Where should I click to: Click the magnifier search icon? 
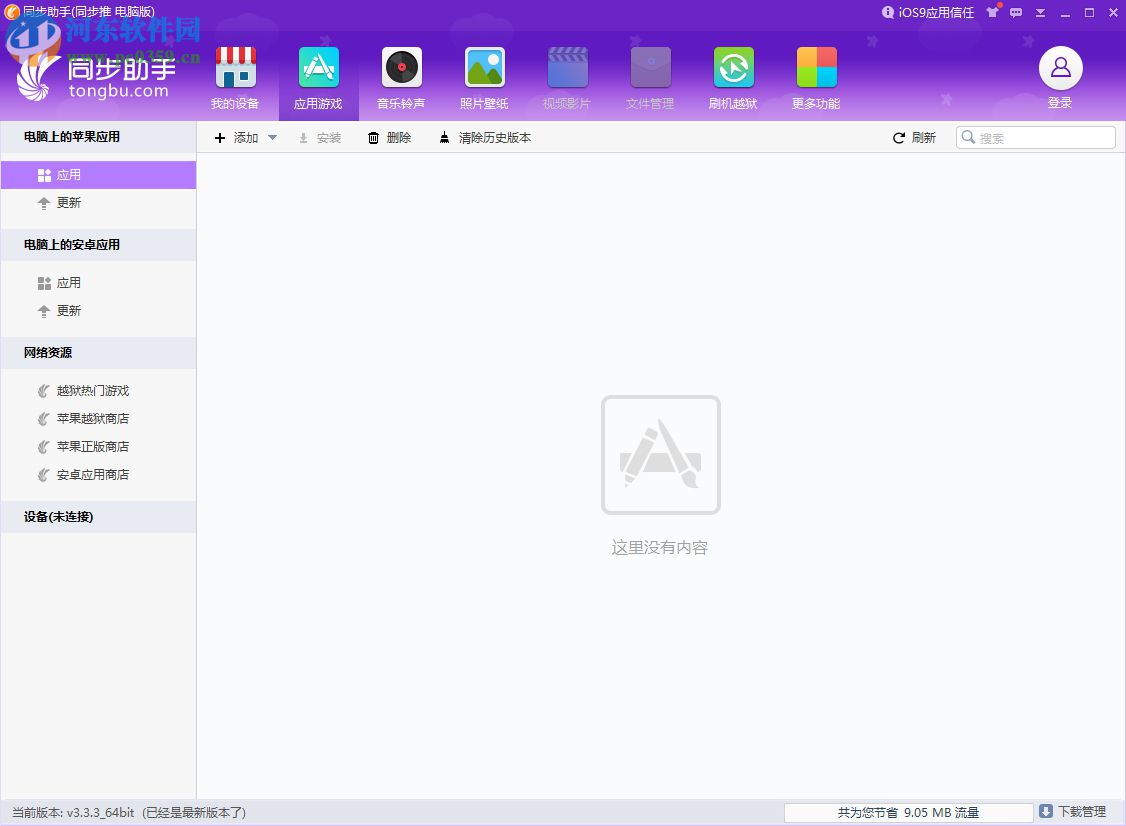(968, 137)
